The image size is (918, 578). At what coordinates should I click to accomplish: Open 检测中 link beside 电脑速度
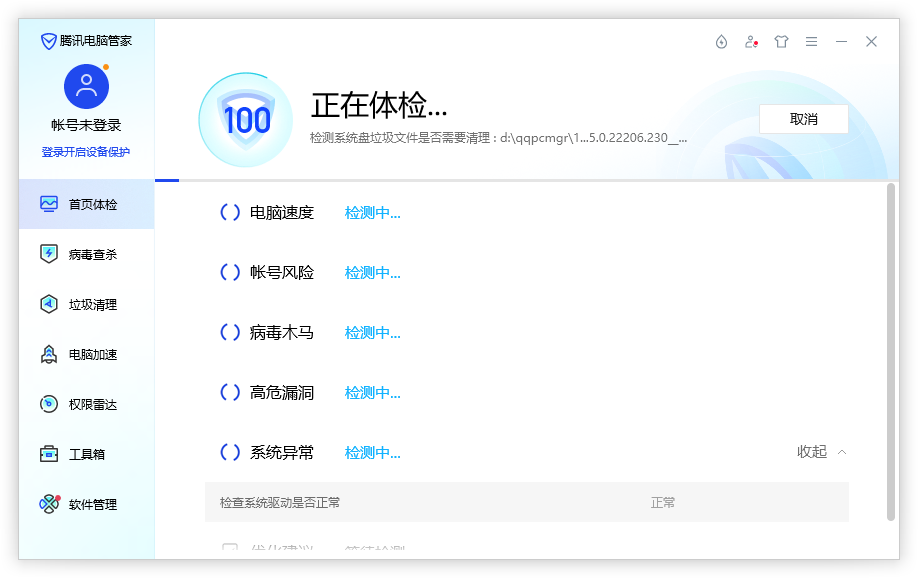pyautogui.click(x=371, y=212)
